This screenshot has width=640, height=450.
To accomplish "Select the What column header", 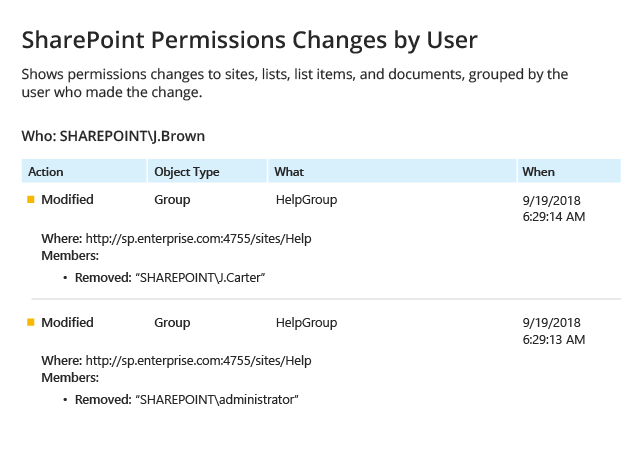I will (392, 171).
